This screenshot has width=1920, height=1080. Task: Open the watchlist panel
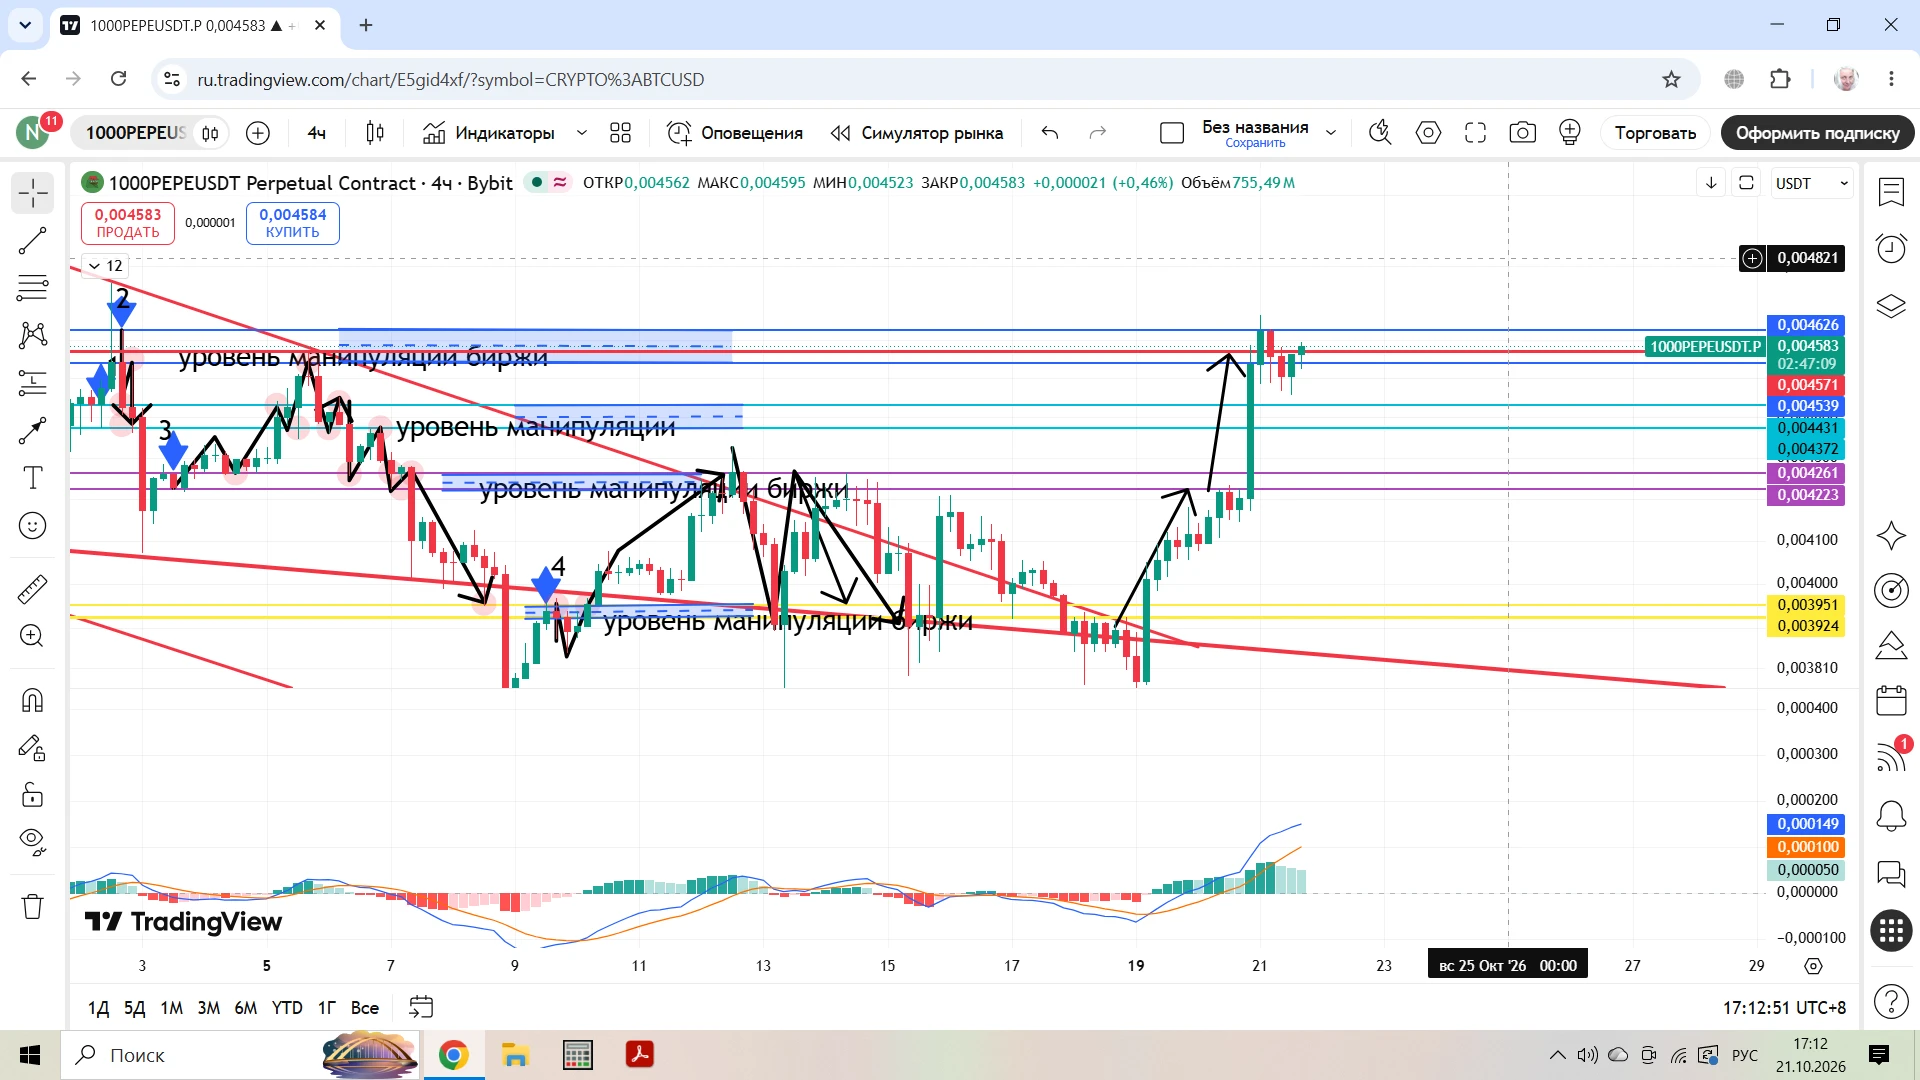coord(1891,192)
